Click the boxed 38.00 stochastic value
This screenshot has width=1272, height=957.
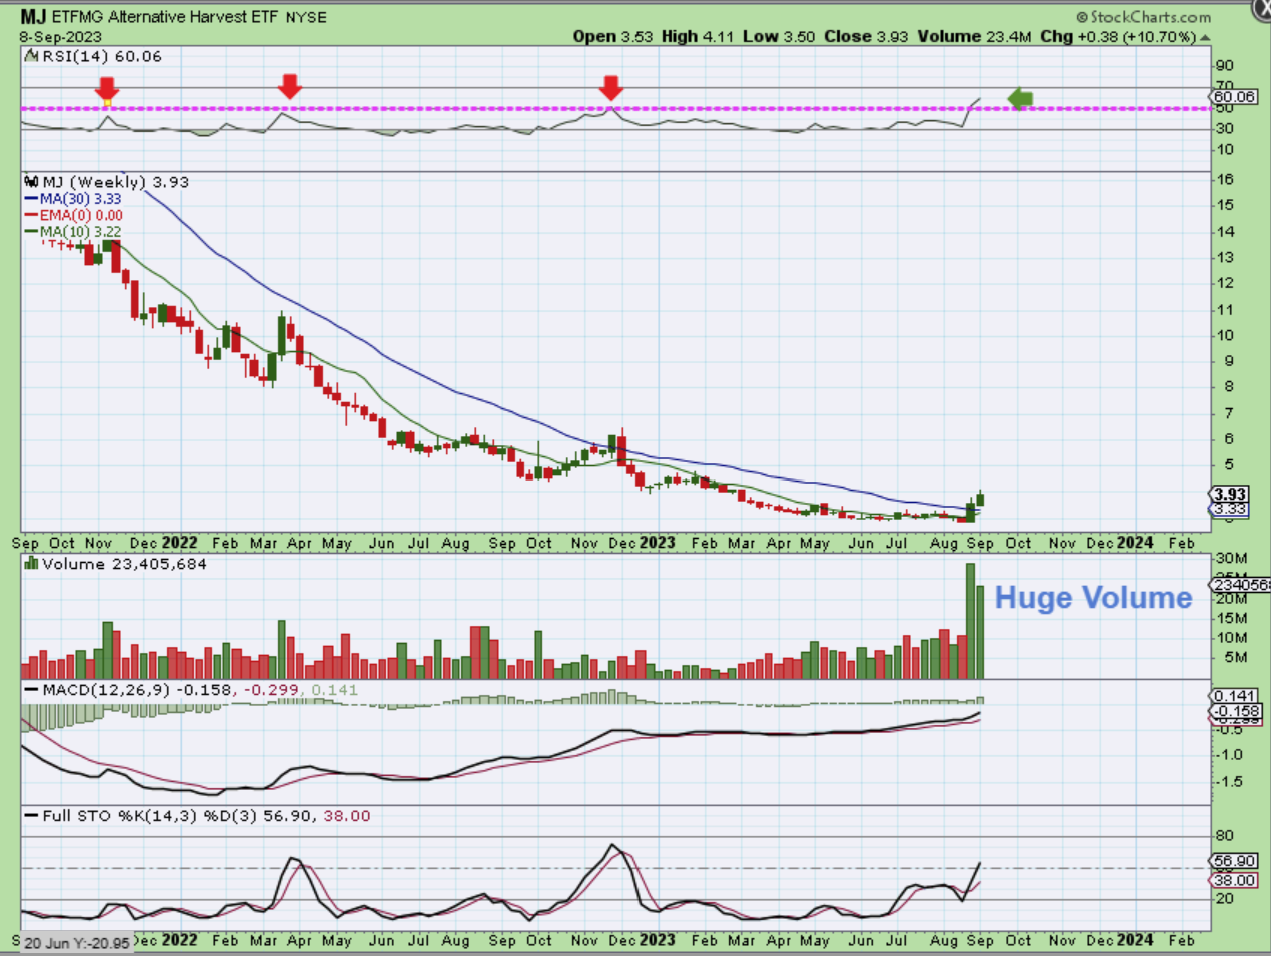pyautogui.click(x=1234, y=880)
